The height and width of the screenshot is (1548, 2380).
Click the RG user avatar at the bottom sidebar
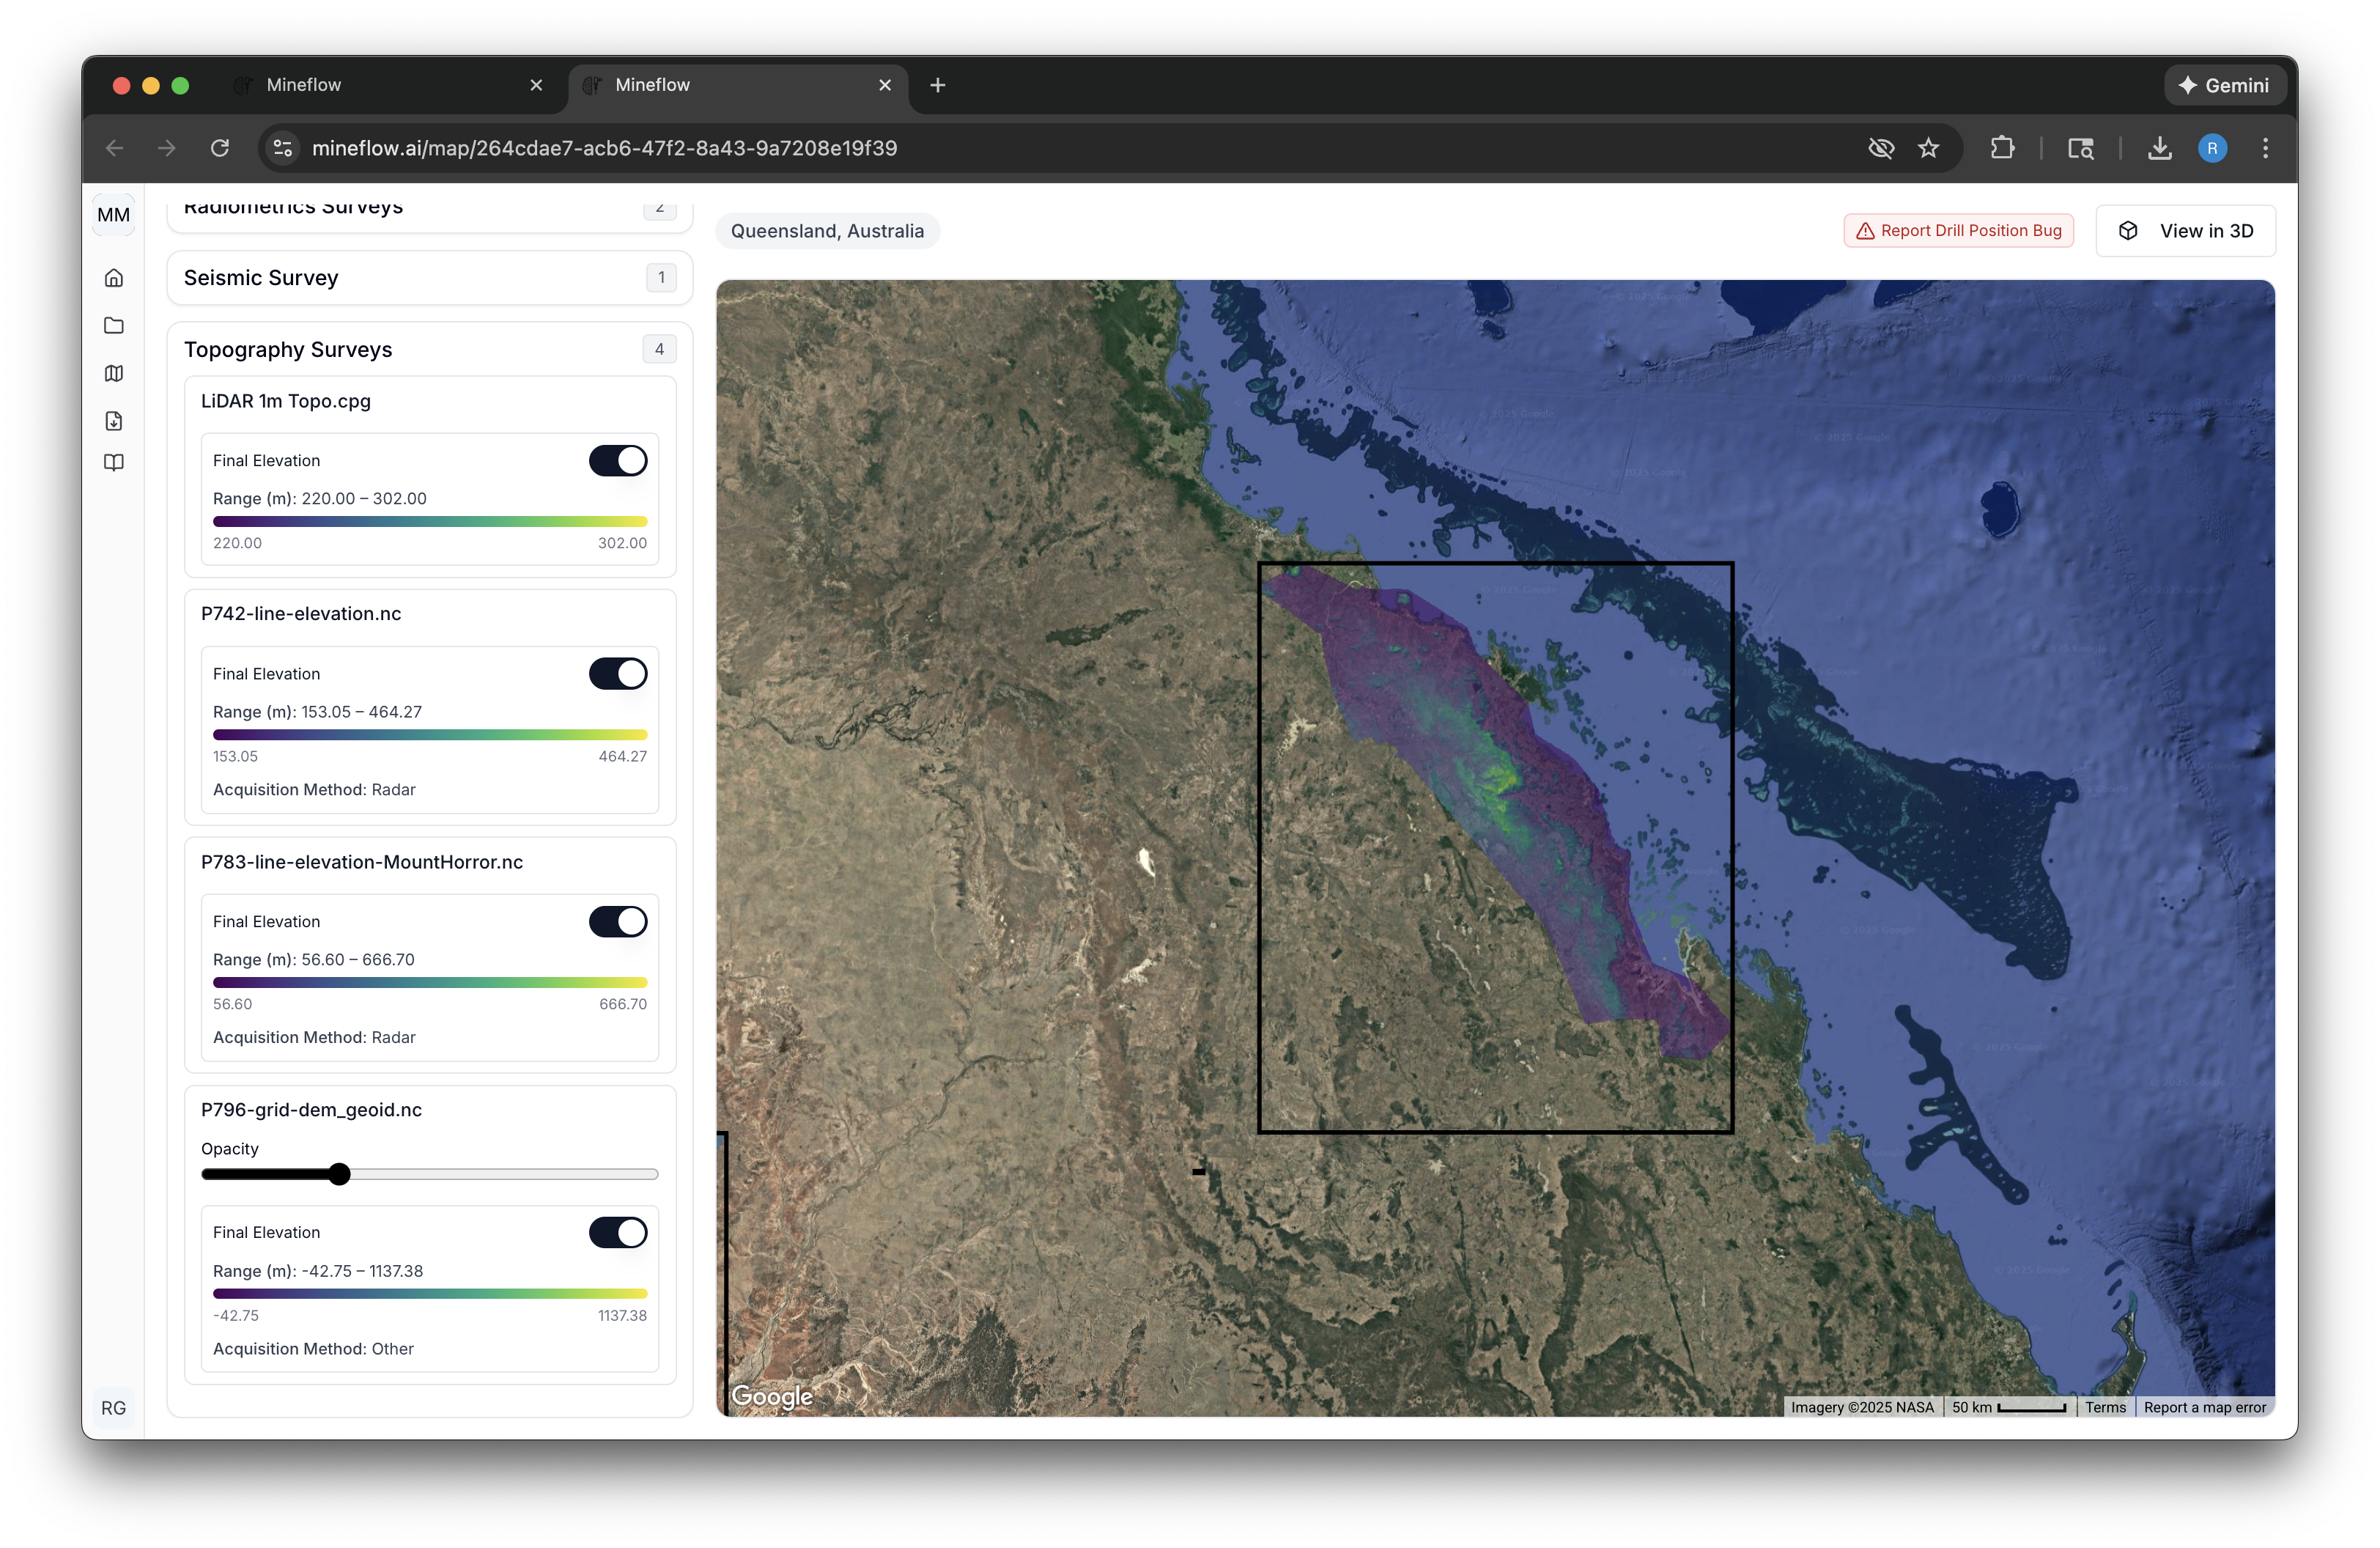(x=113, y=1407)
